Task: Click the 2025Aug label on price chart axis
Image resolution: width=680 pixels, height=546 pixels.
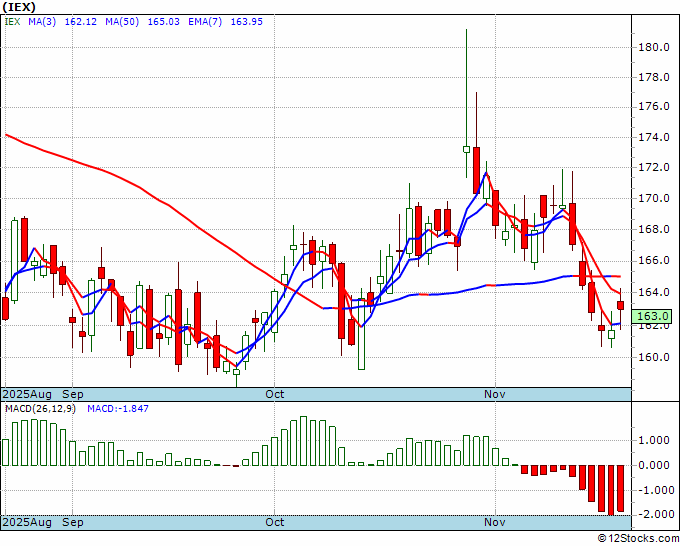Action: click(x=27, y=394)
